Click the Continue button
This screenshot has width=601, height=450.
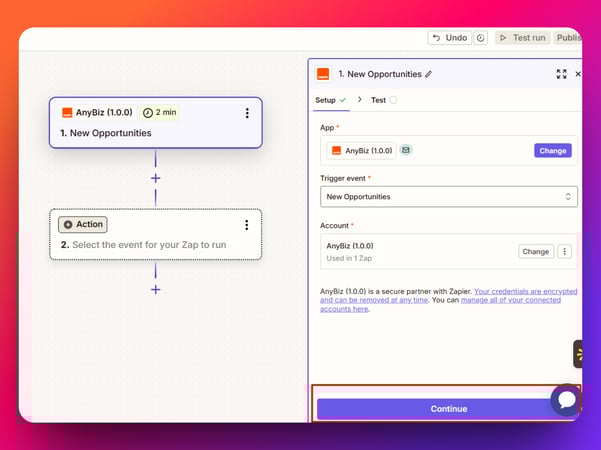click(449, 409)
